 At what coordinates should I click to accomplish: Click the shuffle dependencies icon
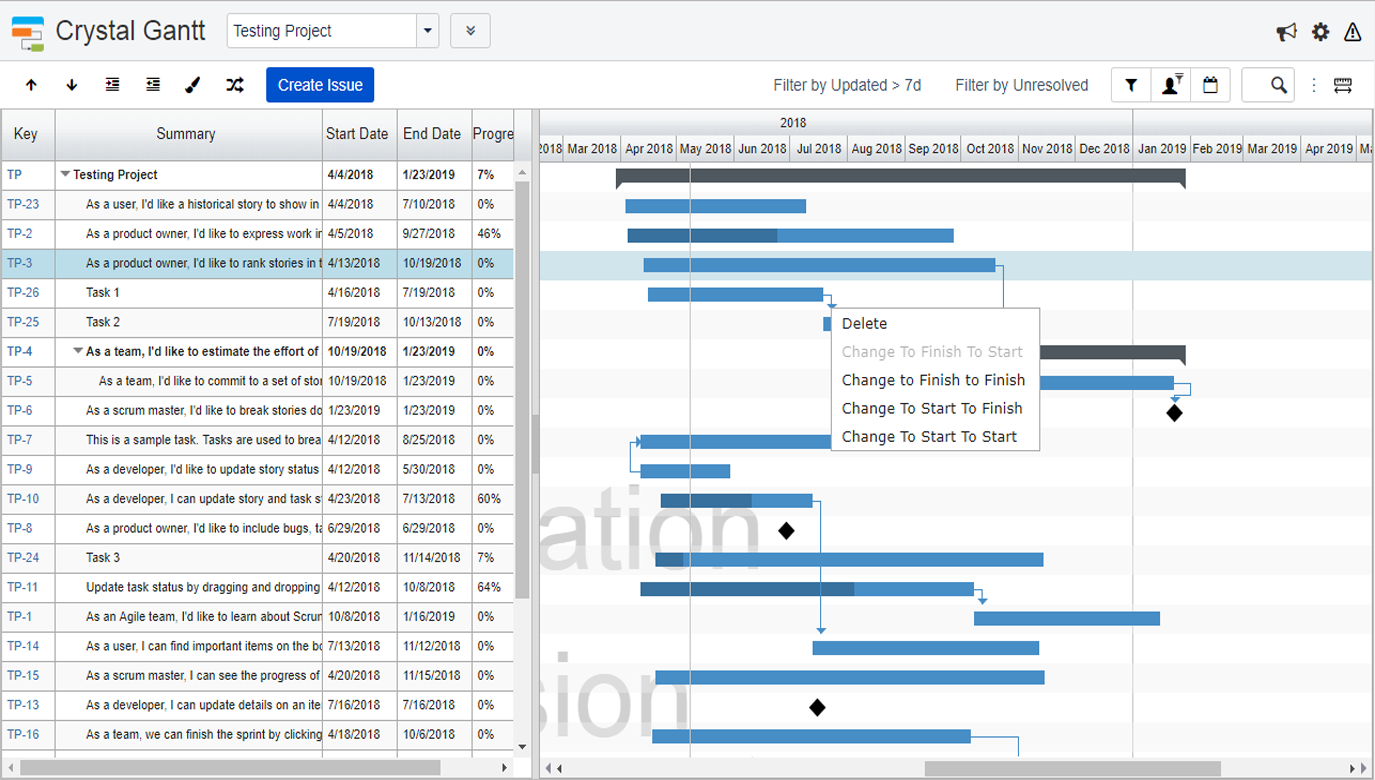click(235, 85)
